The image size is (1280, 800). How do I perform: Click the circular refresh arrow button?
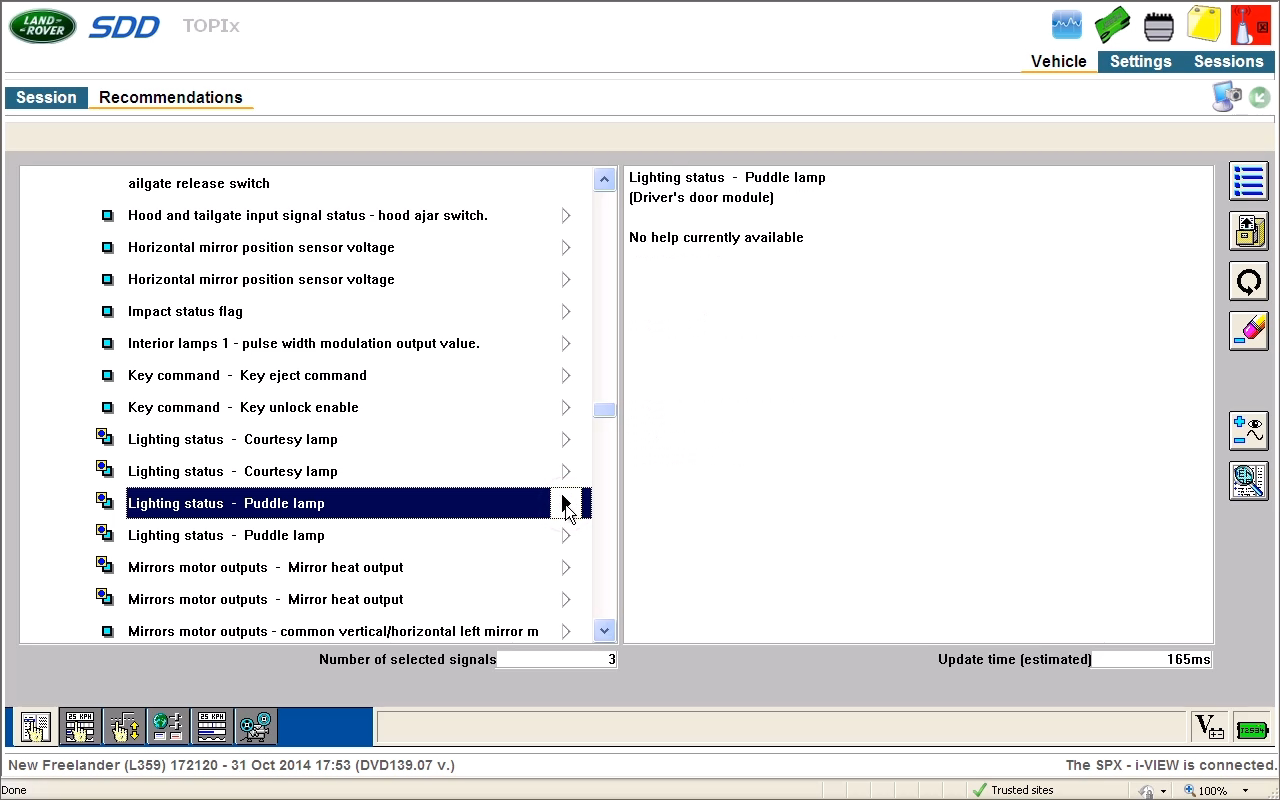[1248, 281]
